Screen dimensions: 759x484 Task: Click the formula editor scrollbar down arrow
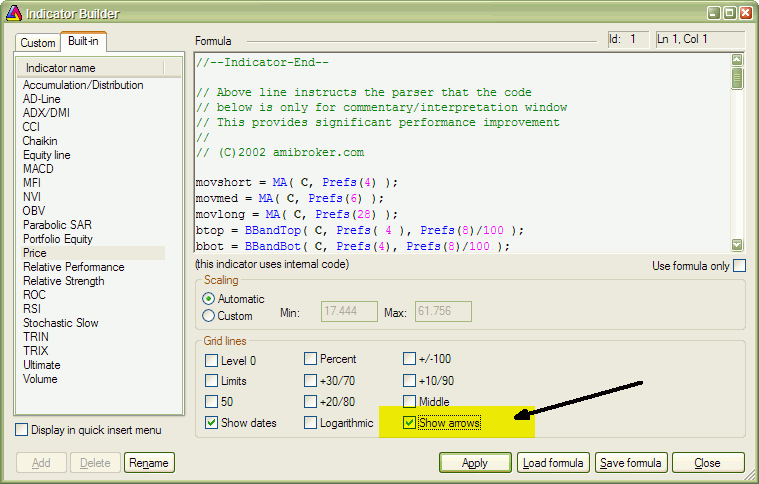pos(737,244)
